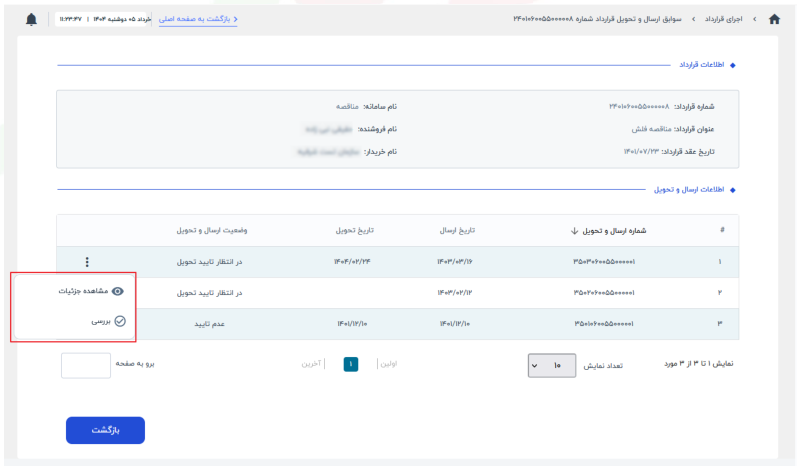Open notifications with the bell icon
The height and width of the screenshot is (470, 801).
pyautogui.click(x=31, y=19)
